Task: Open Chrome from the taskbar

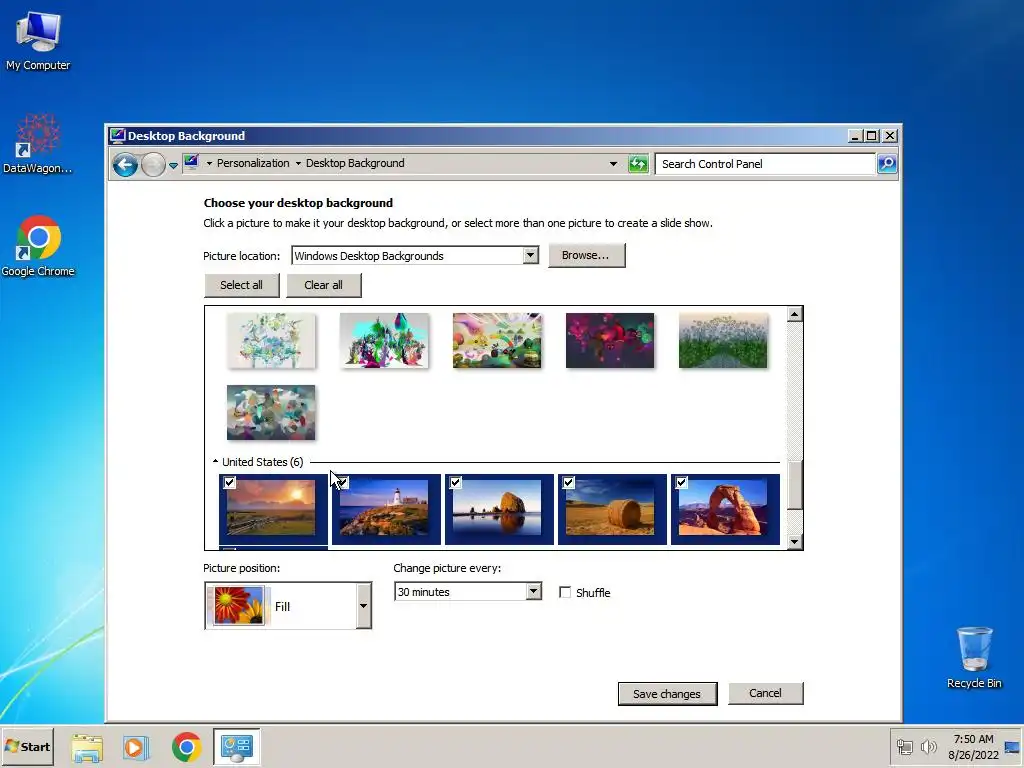Action: point(187,747)
